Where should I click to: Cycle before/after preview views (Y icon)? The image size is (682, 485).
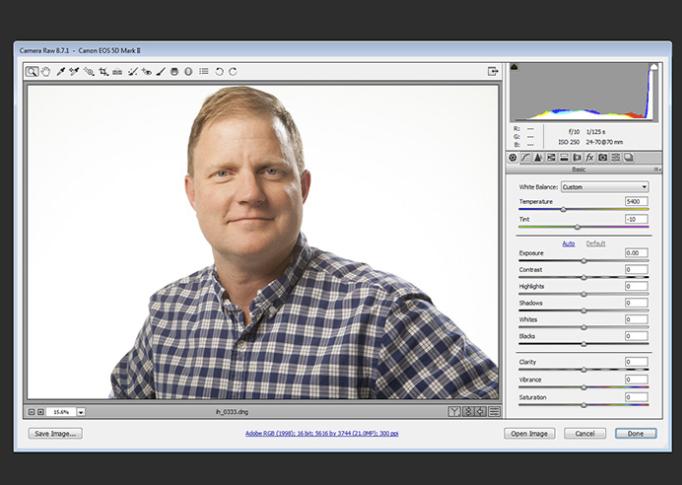coord(454,411)
